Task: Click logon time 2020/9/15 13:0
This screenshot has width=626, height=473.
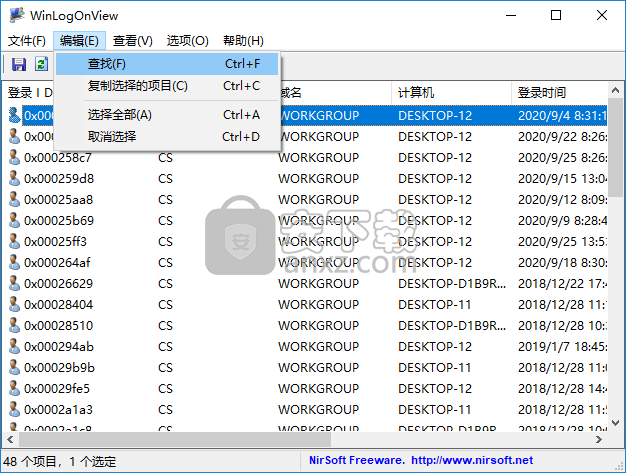Action: tap(562, 178)
